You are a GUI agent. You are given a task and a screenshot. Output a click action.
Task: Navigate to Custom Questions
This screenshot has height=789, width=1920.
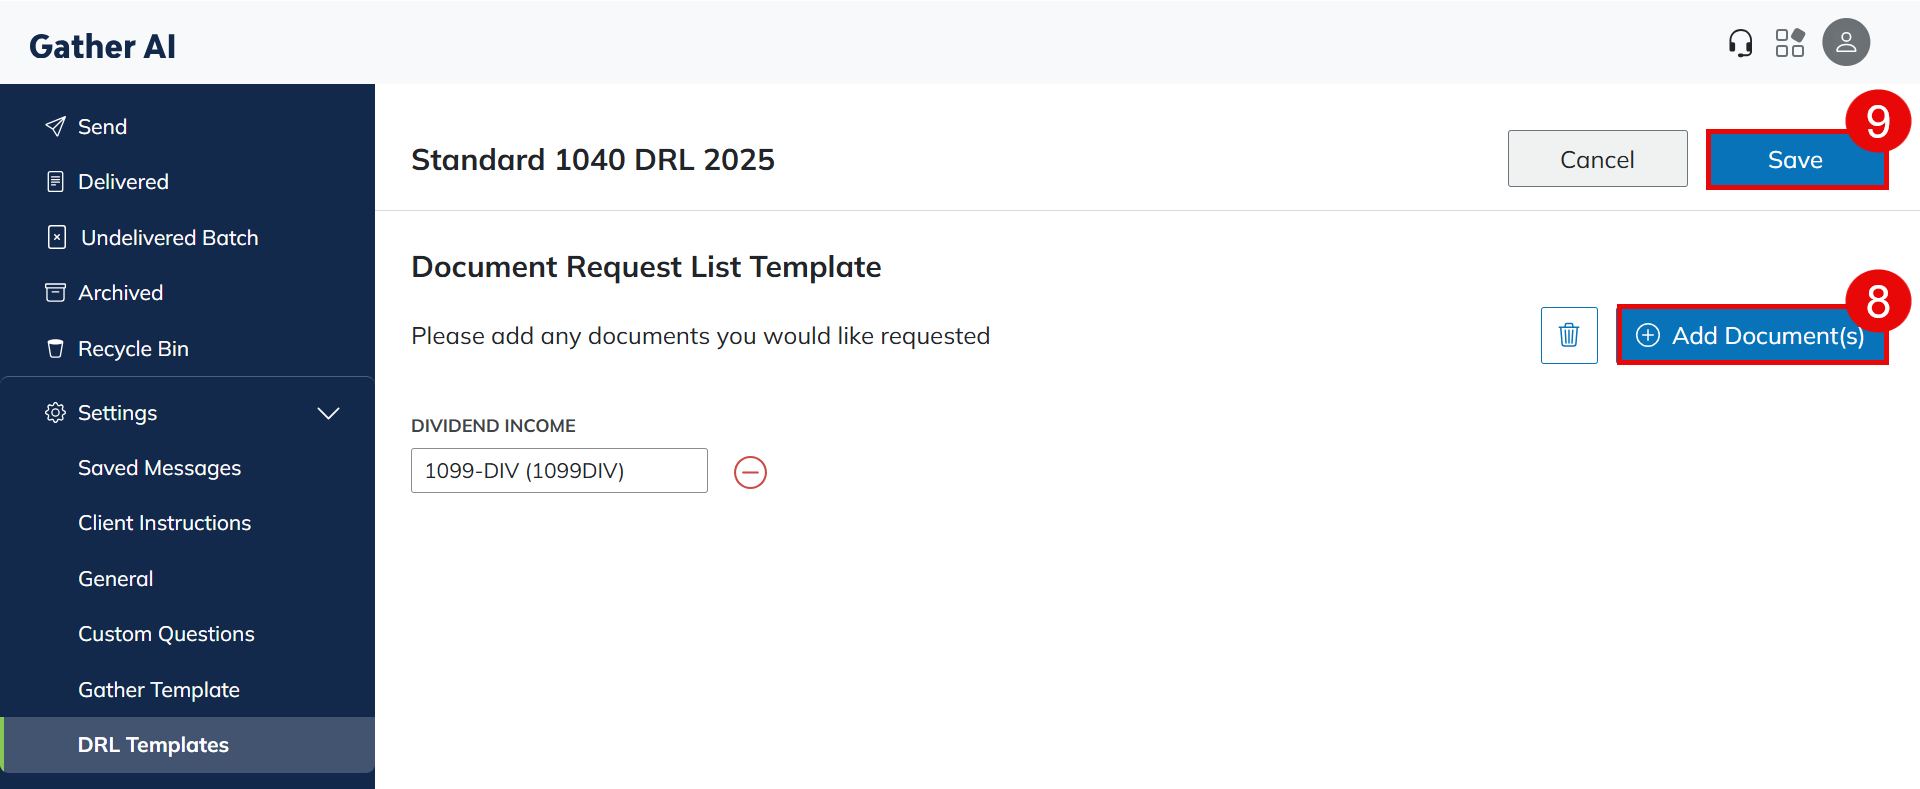click(x=166, y=634)
